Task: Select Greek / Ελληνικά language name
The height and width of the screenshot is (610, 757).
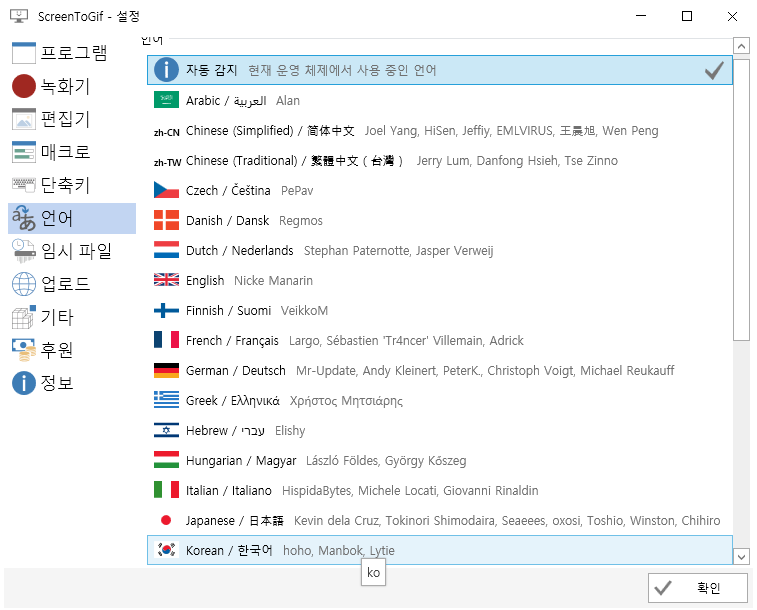Action: 233,401
